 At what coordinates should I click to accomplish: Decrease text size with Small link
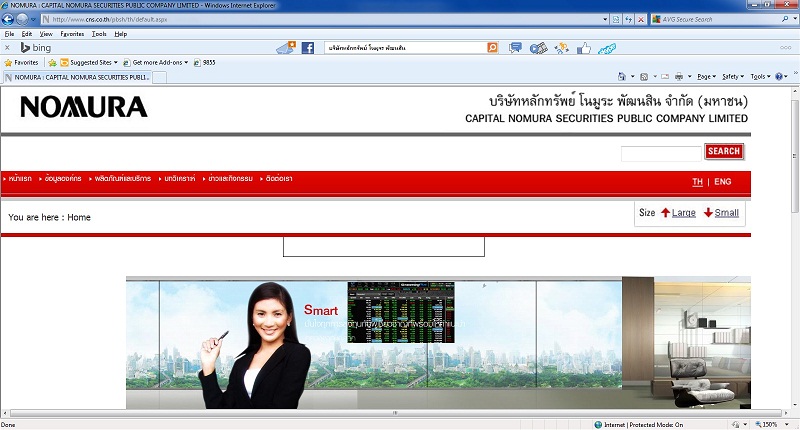727,213
